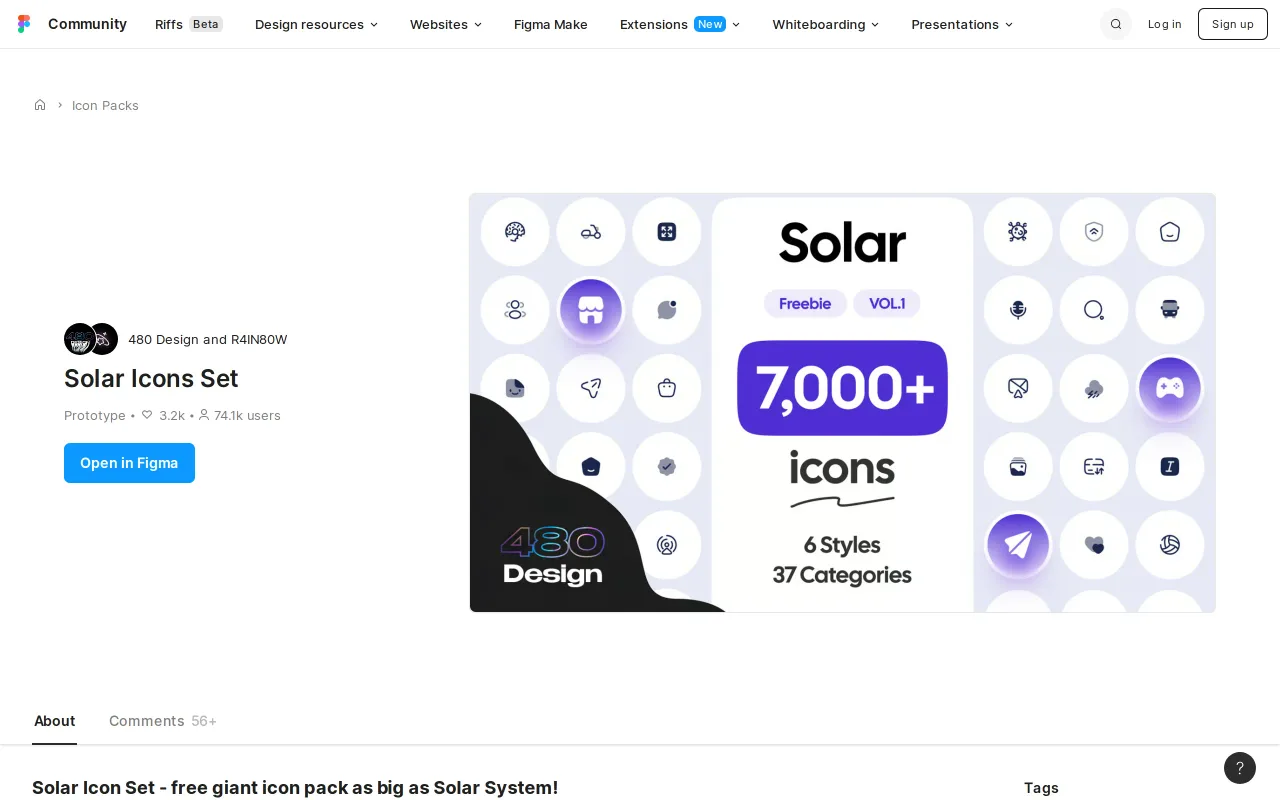1280x800 pixels.
Task: Open the Websites dropdown
Action: coord(446,24)
